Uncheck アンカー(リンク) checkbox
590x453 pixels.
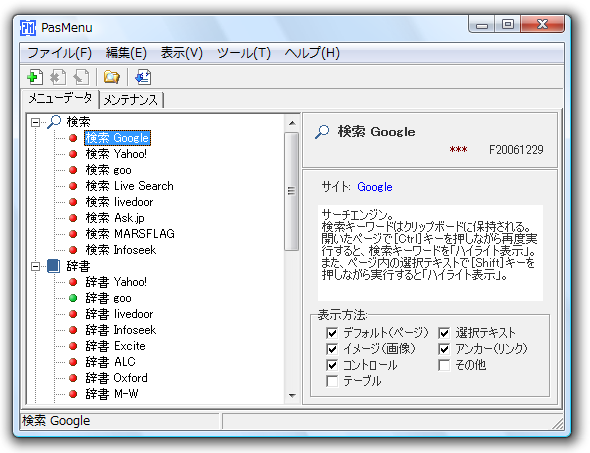(x=444, y=349)
